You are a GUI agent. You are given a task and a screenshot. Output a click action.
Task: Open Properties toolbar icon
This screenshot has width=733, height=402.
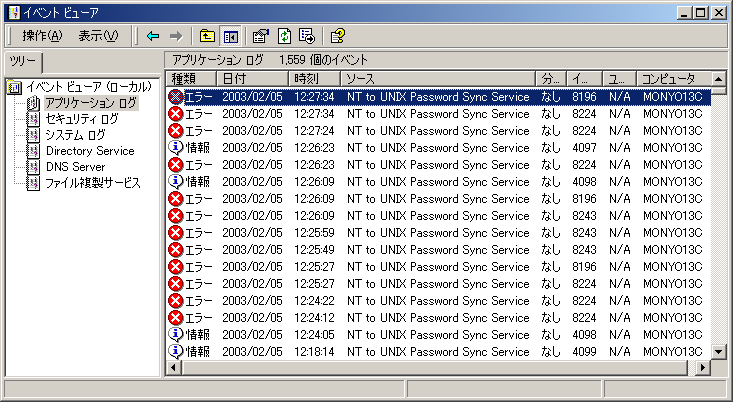point(261,36)
